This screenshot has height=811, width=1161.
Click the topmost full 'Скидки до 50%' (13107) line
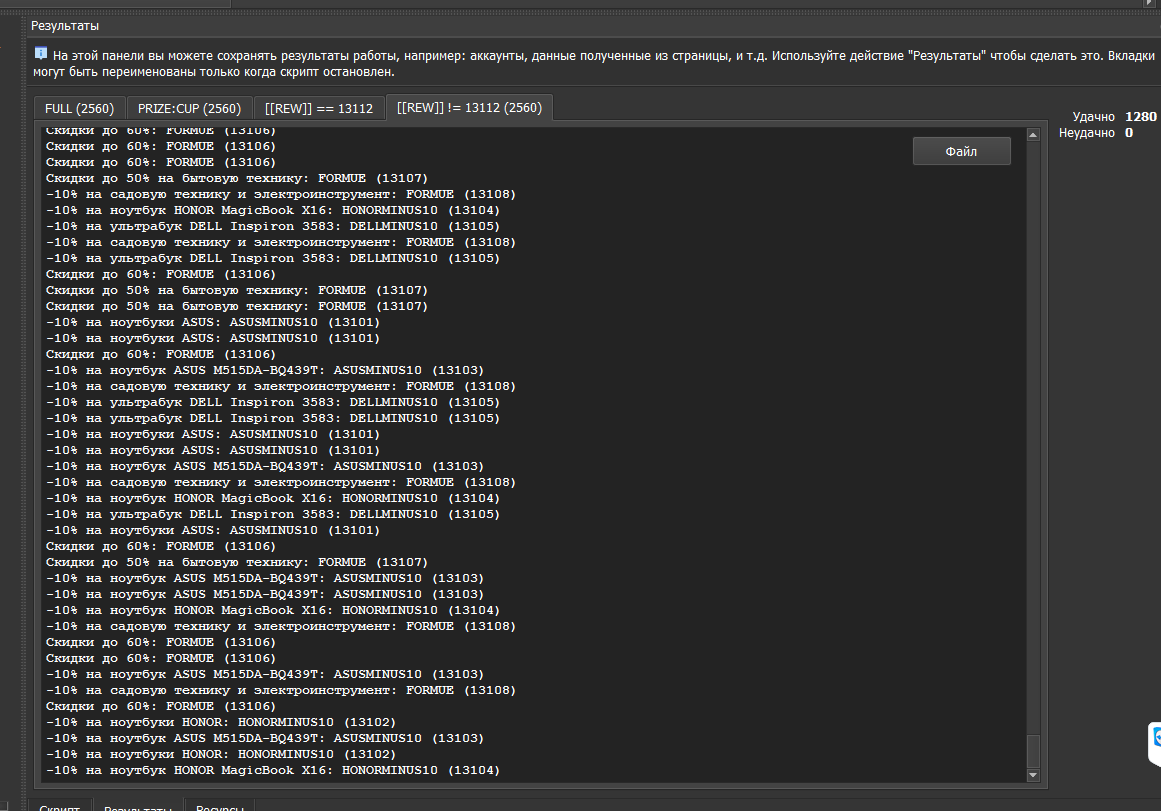(237, 178)
